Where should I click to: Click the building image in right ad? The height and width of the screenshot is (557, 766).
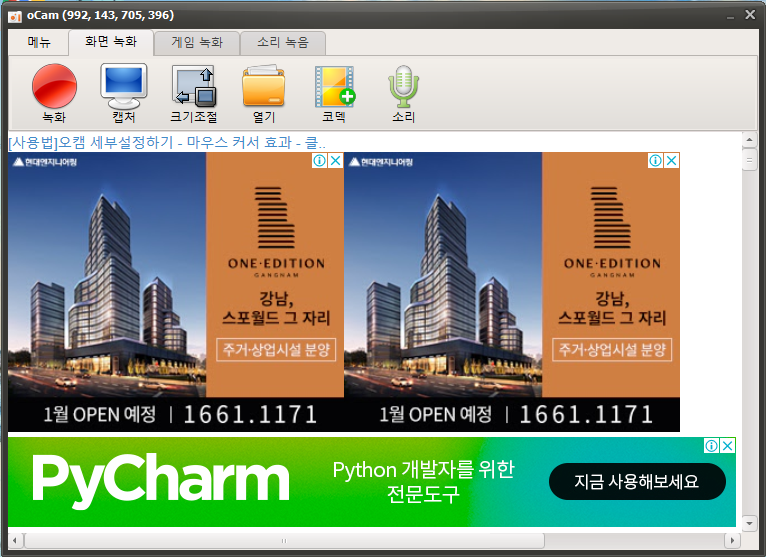click(443, 275)
